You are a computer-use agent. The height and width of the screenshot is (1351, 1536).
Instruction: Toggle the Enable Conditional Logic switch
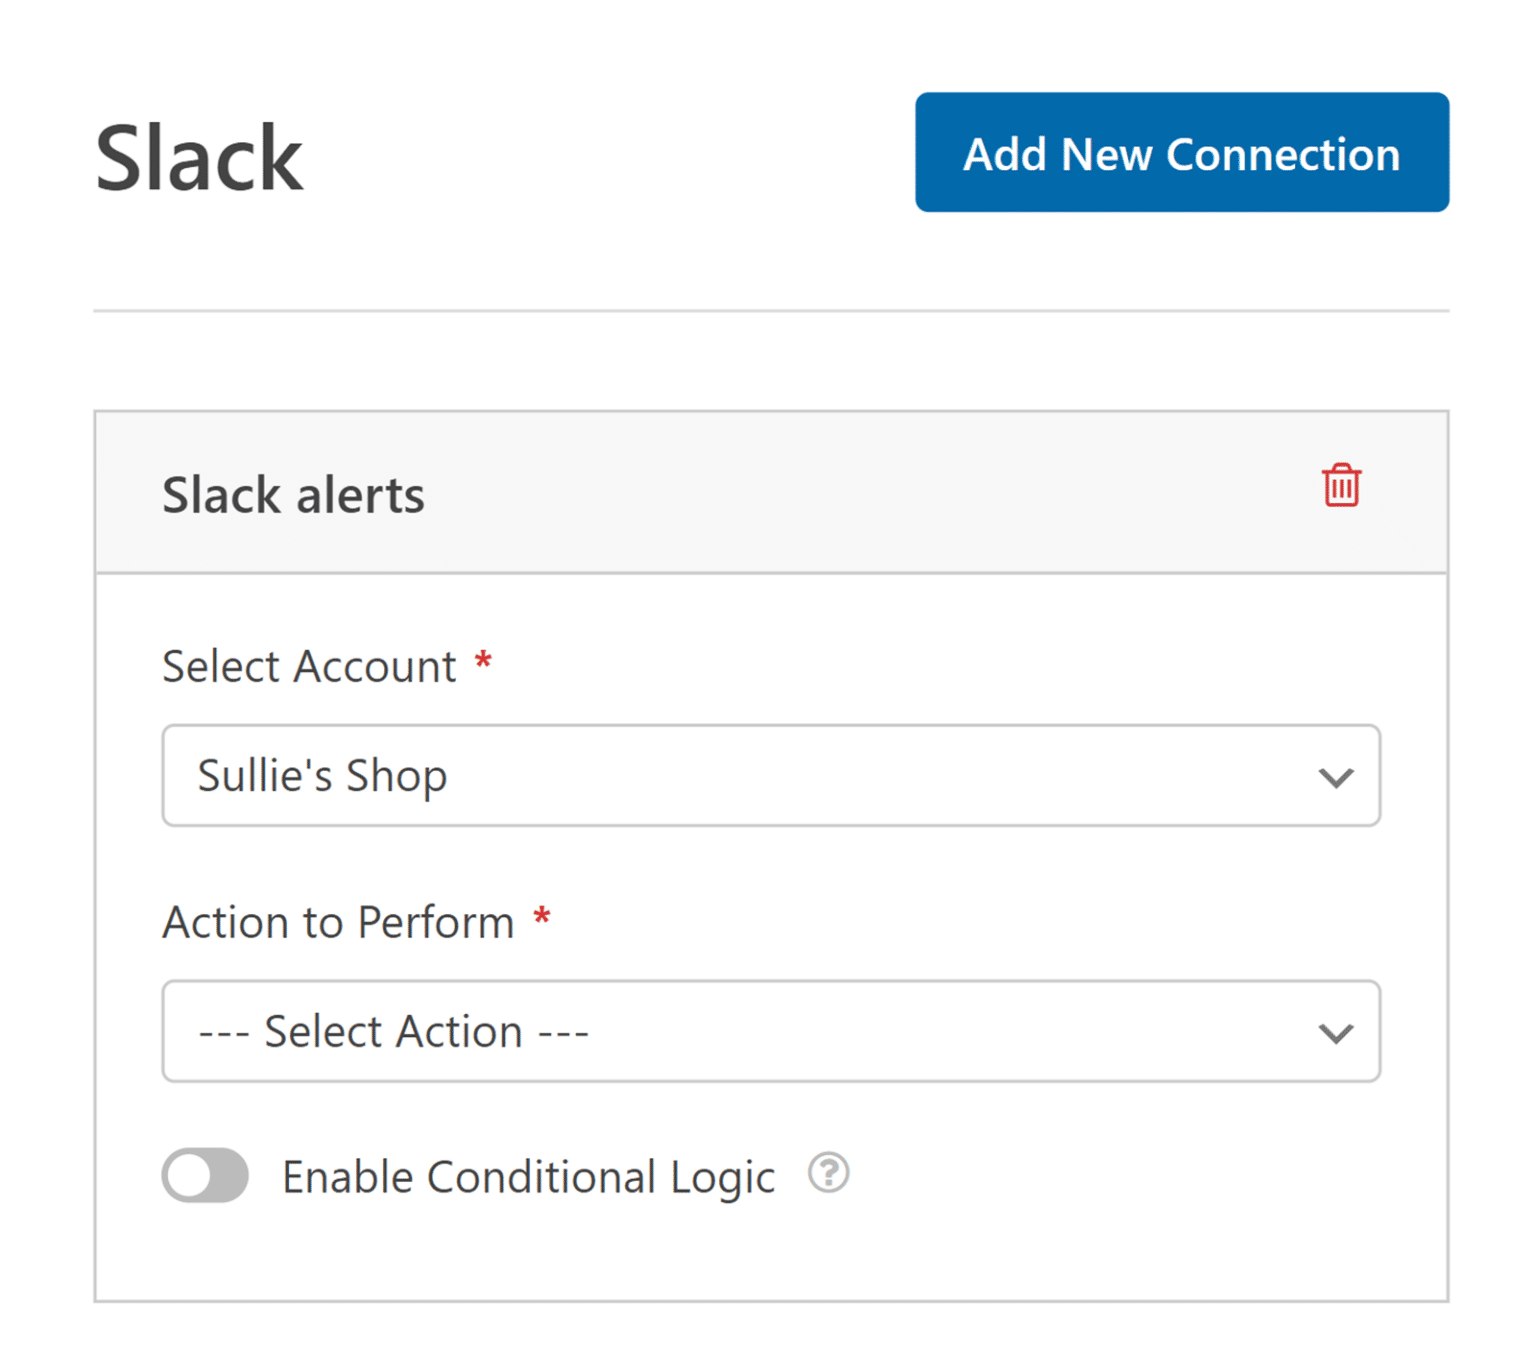(205, 1176)
